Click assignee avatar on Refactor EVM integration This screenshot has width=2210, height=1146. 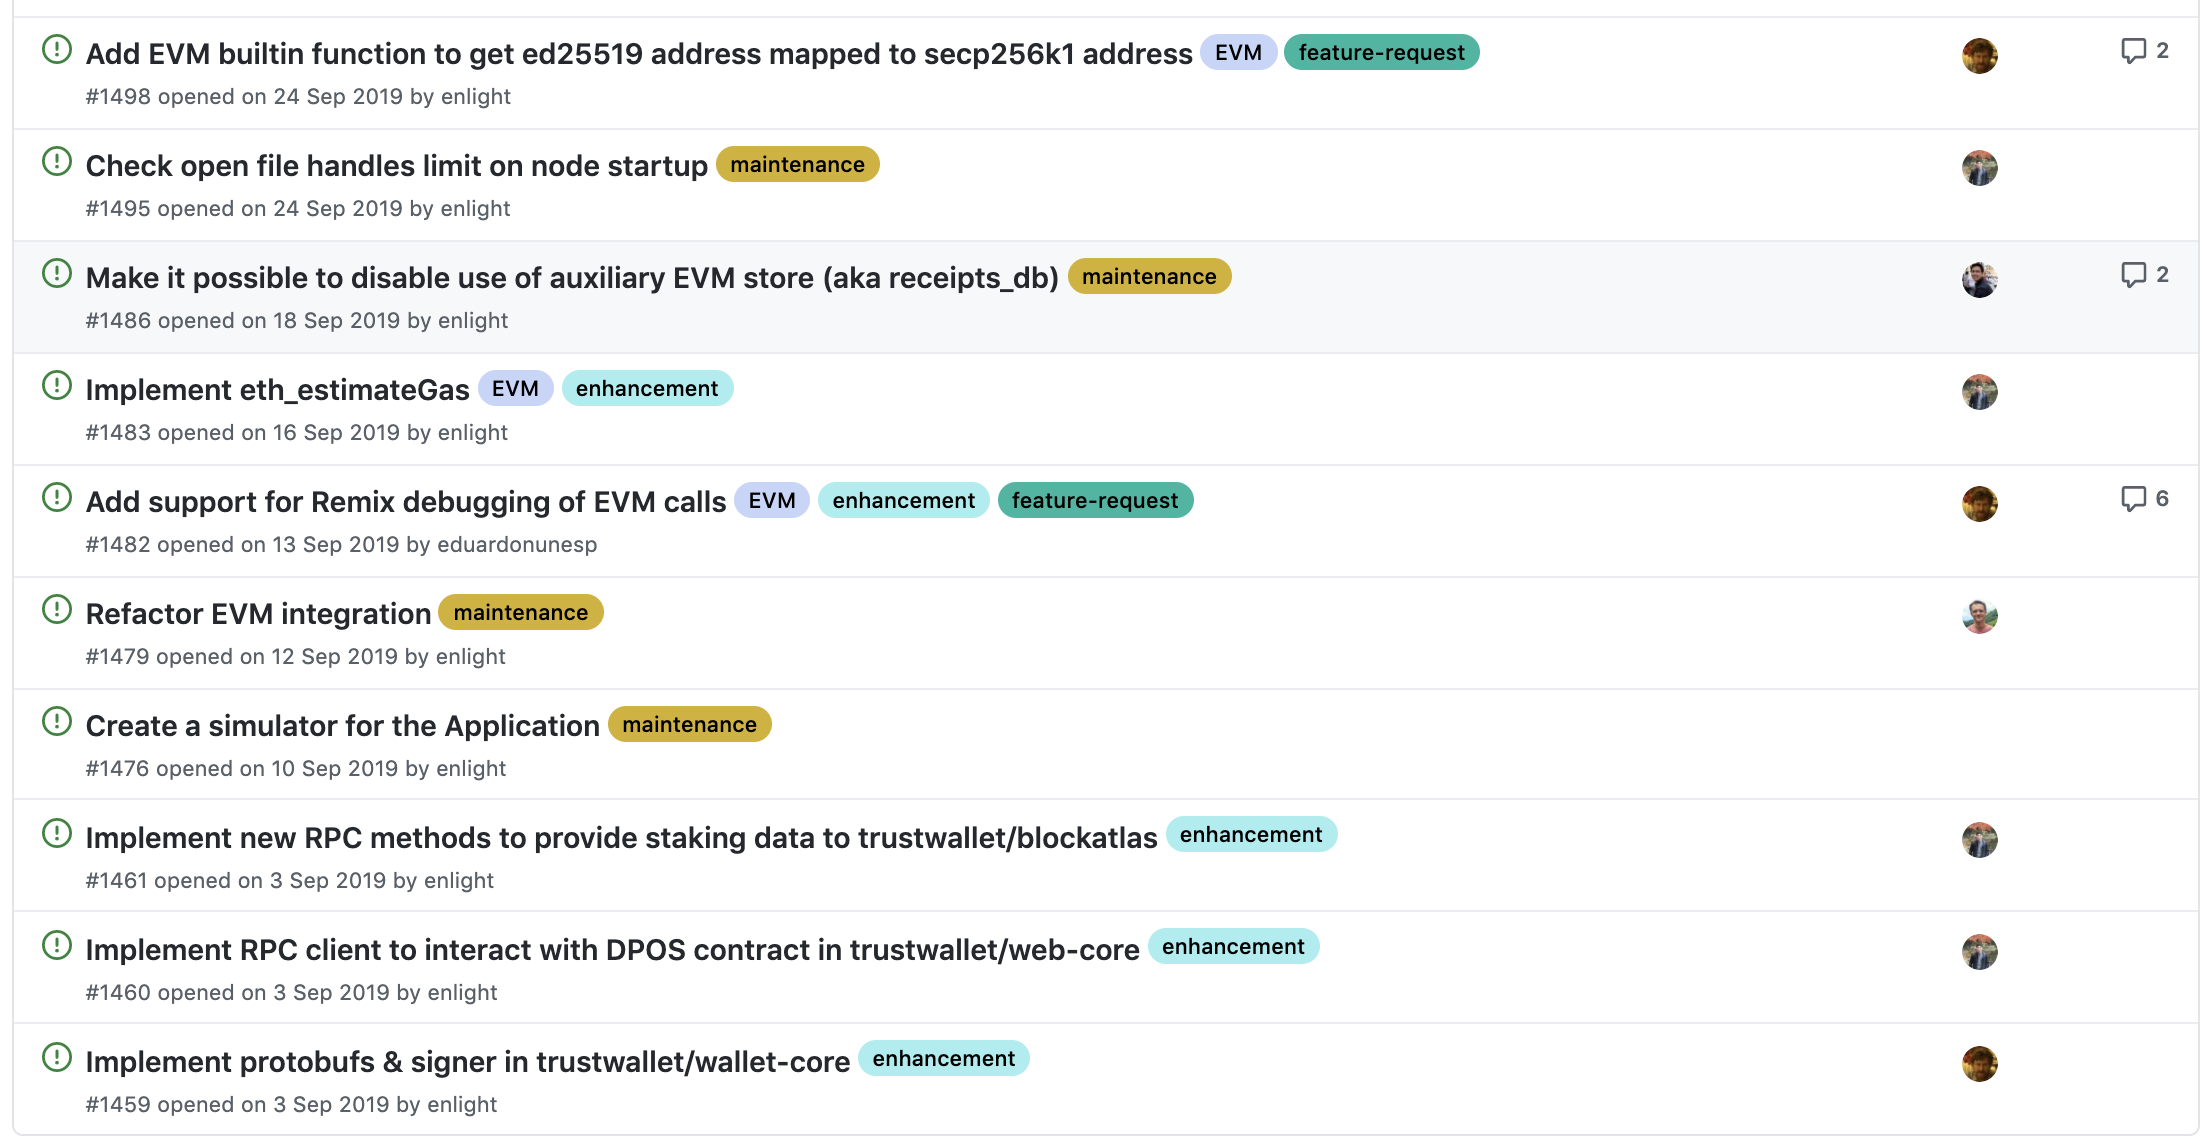click(1979, 616)
